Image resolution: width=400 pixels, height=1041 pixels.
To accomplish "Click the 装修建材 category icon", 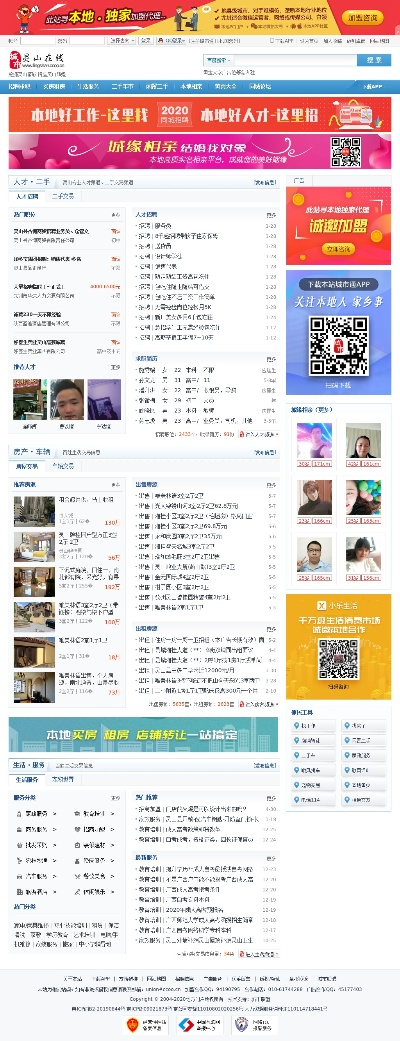I will pyautogui.click(x=76, y=844).
